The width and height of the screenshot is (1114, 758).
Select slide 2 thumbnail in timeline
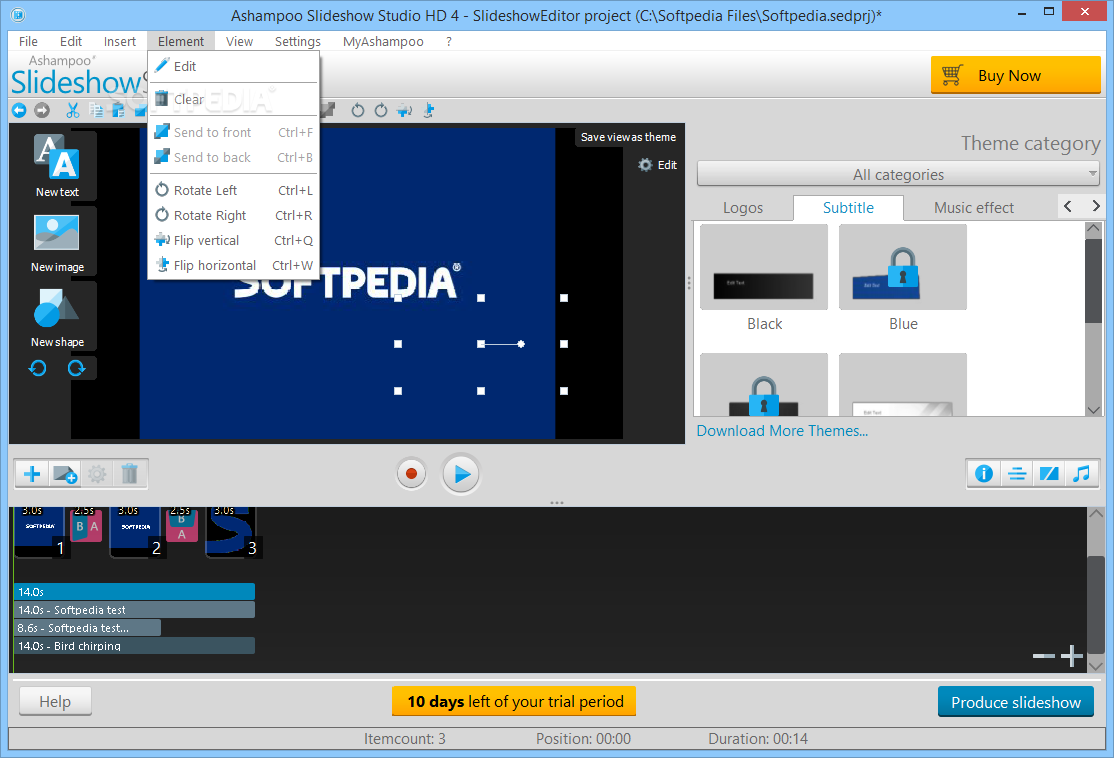coord(137,531)
